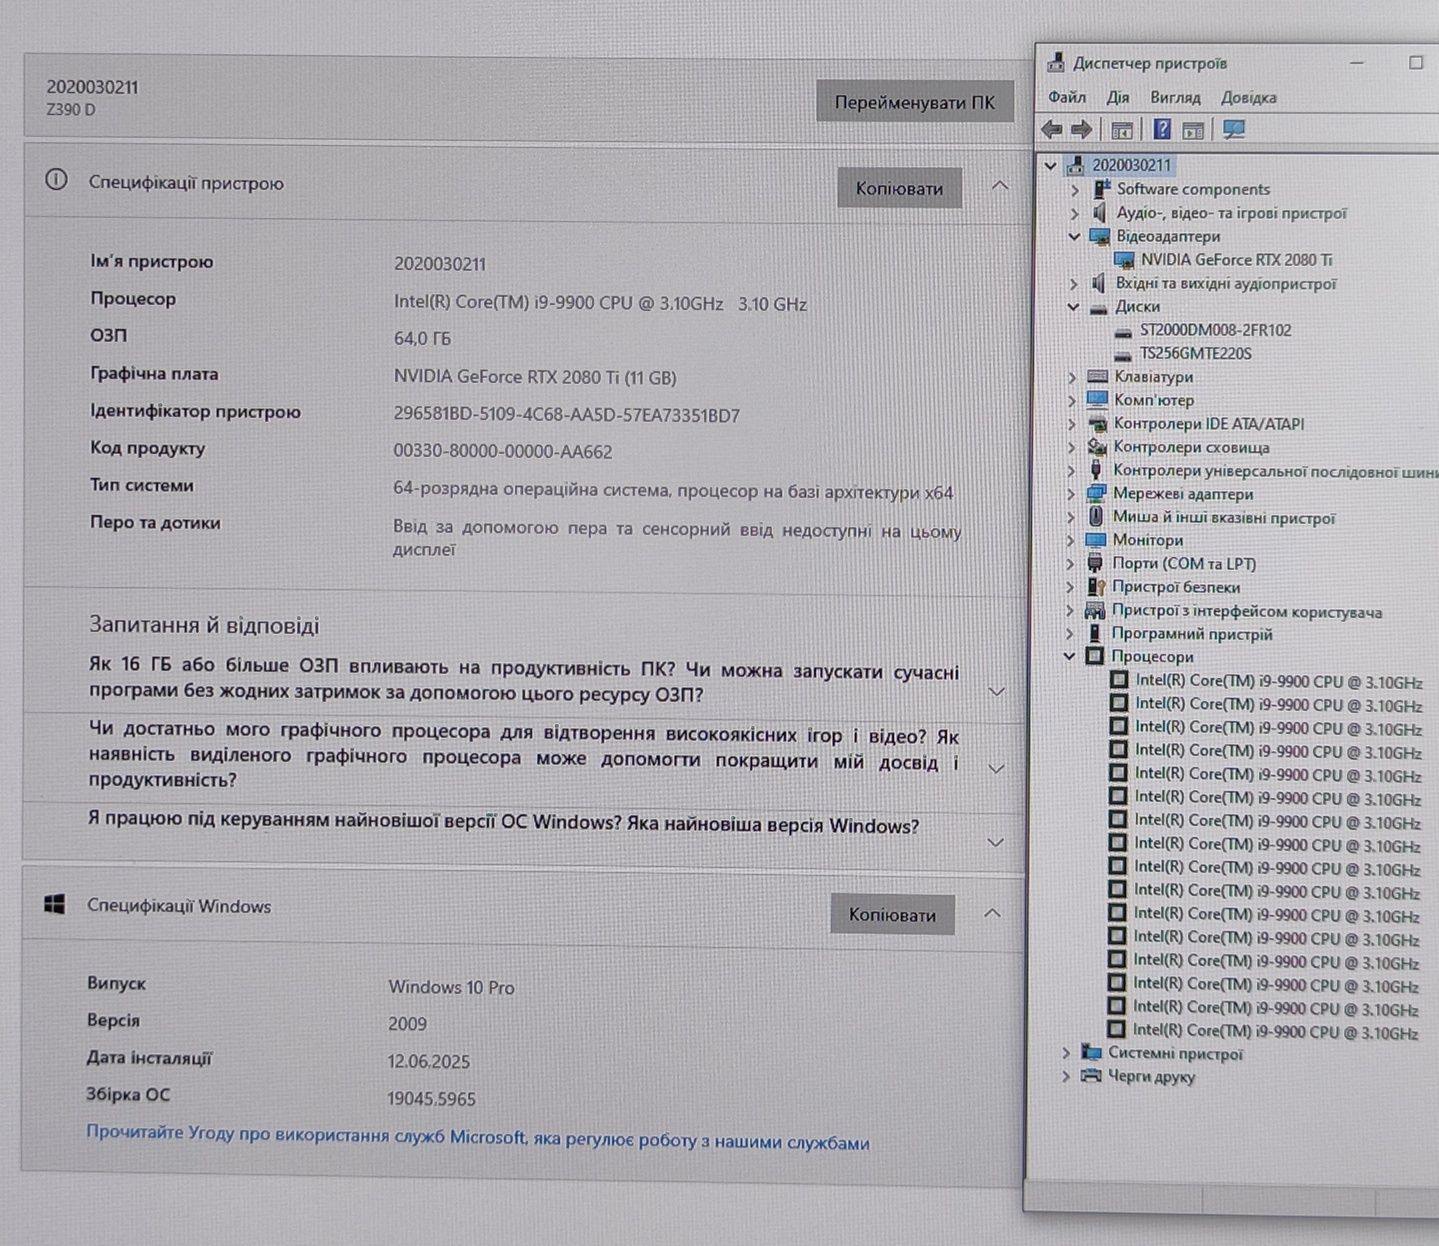The width and height of the screenshot is (1439, 1246).
Task: Click the Пристрої безпеки category icon
Action: (x=1096, y=587)
